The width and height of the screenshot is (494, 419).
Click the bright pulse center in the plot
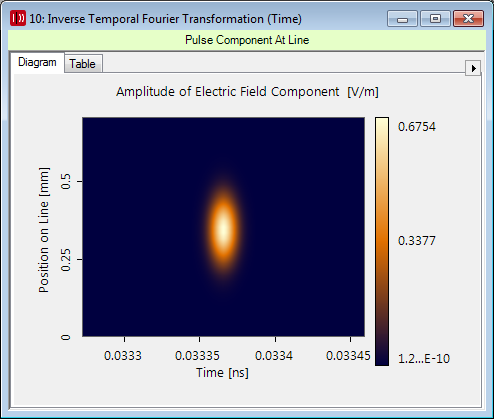[223, 229]
